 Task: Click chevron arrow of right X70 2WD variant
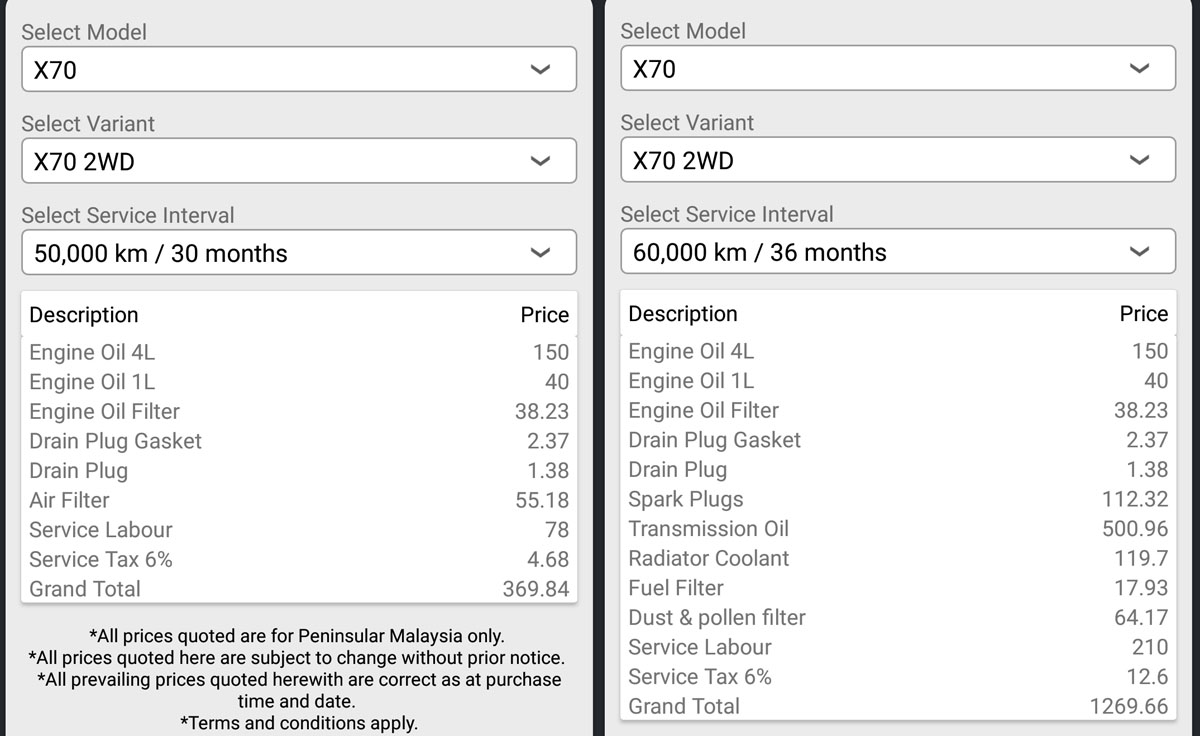[x=1139, y=161]
